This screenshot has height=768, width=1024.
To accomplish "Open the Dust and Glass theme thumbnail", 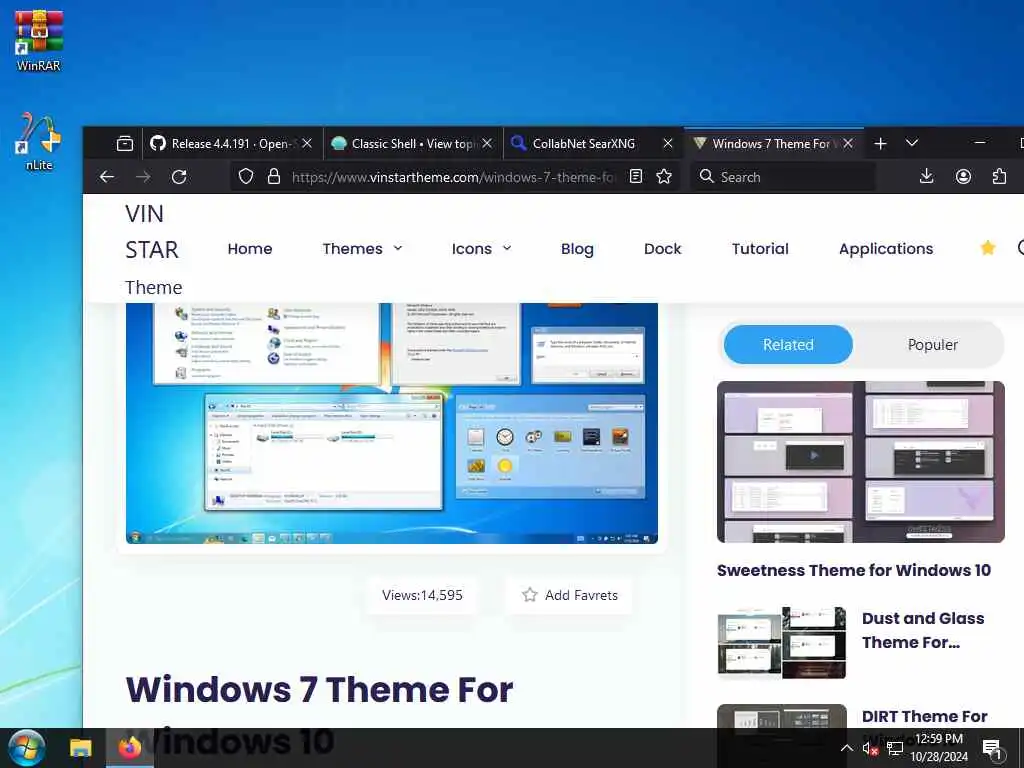I will 782,643.
